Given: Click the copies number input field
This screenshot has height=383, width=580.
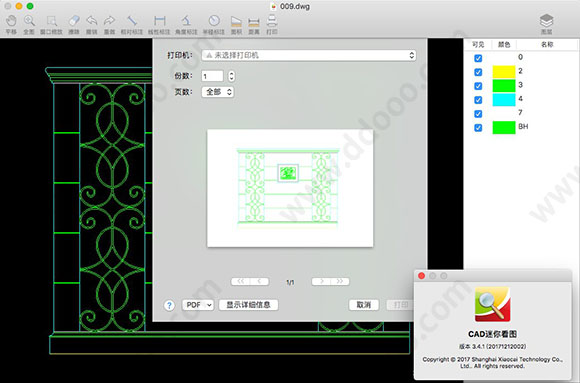Looking at the screenshot, I should [212, 76].
